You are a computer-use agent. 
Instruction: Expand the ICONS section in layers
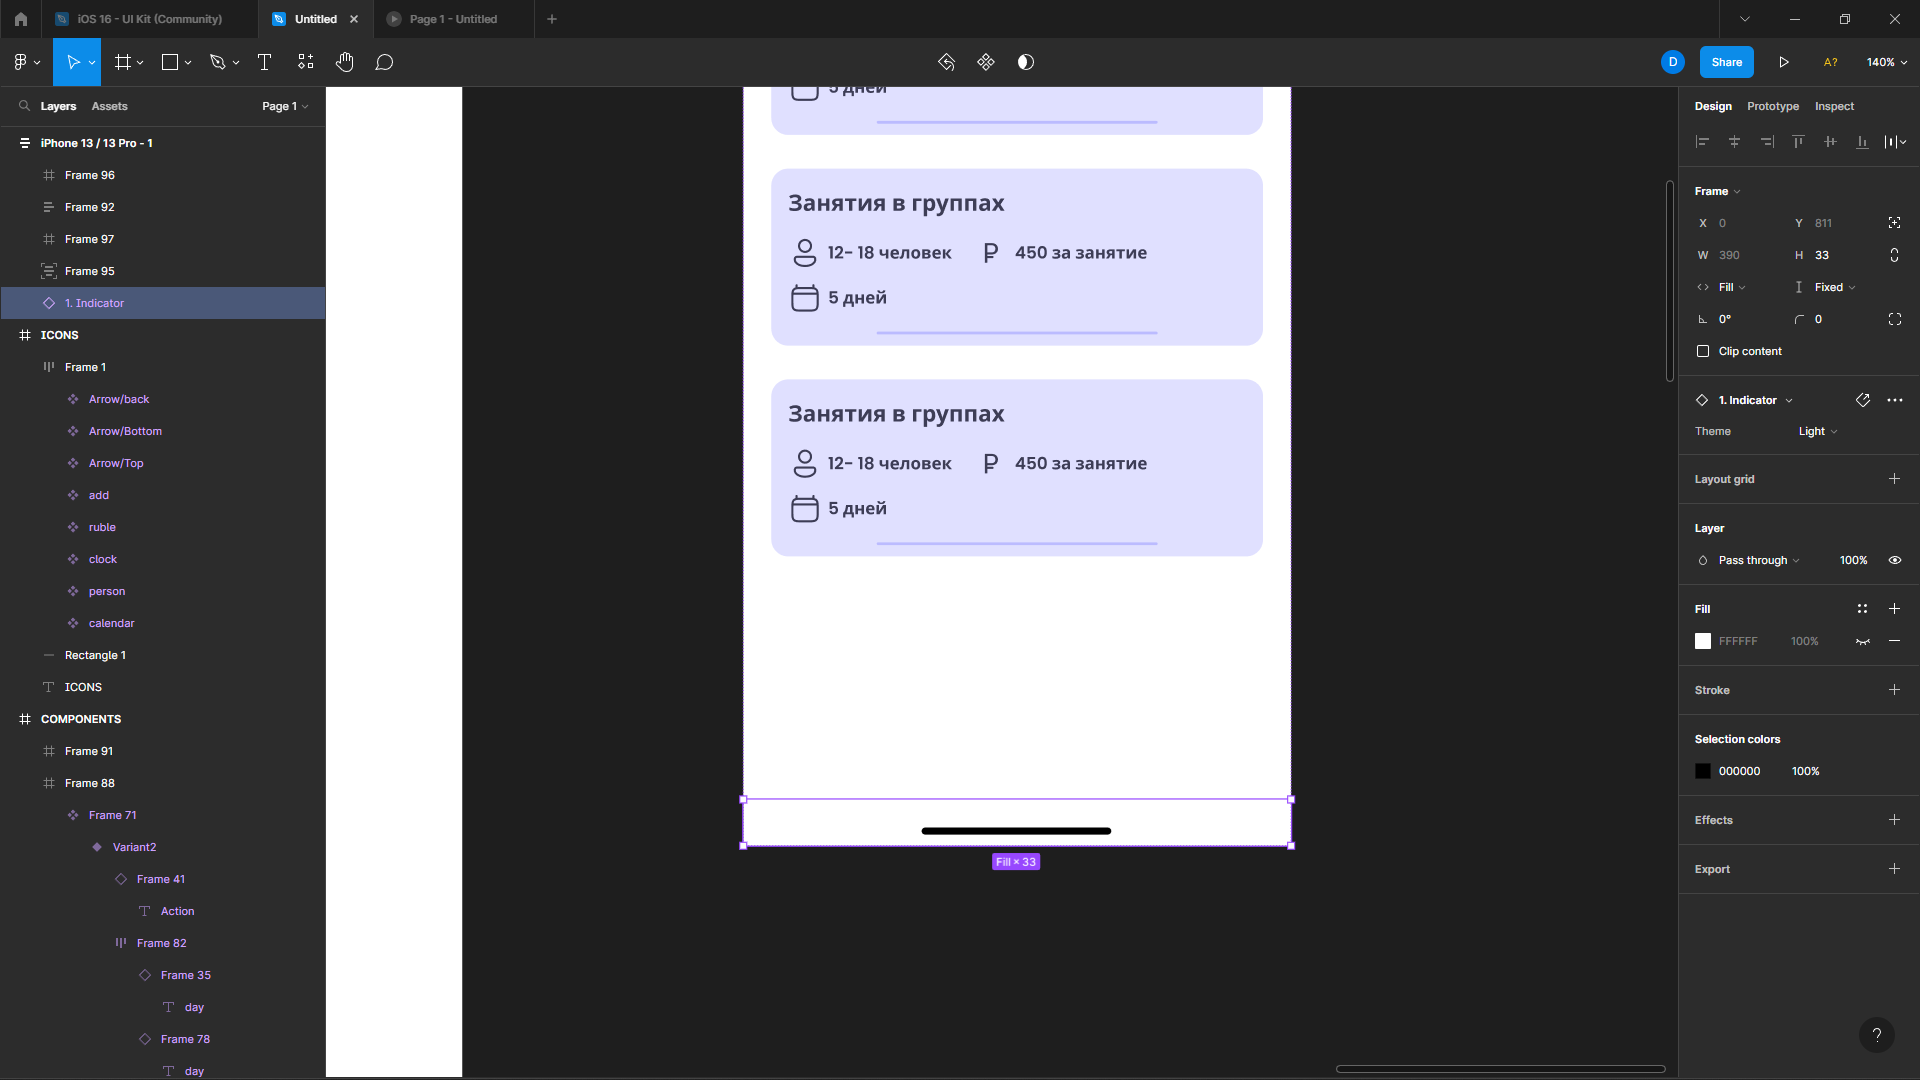point(22,335)
